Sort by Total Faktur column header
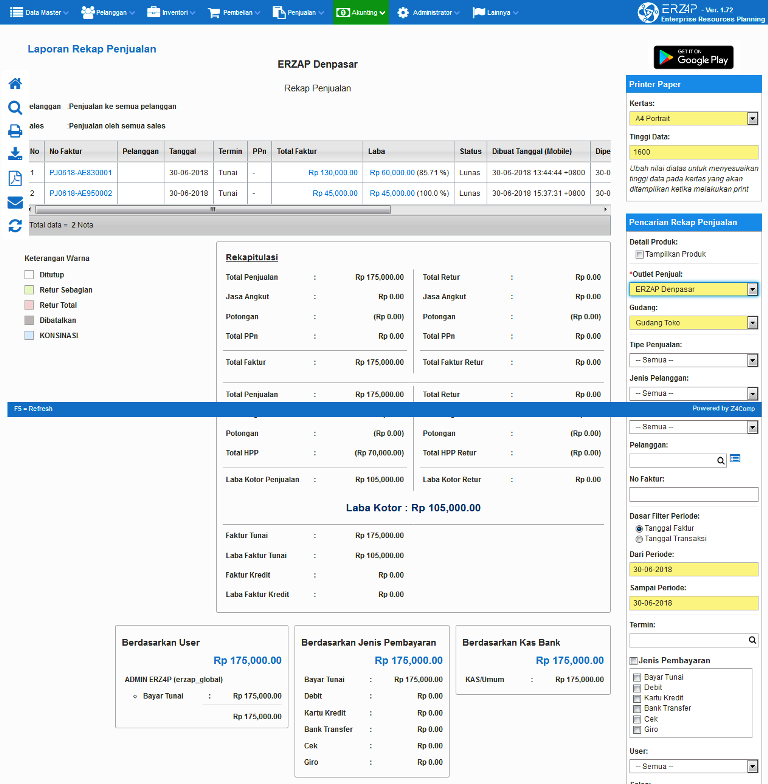Image resolution: width=768 pixels, height=784 pixels. [317, 152]
